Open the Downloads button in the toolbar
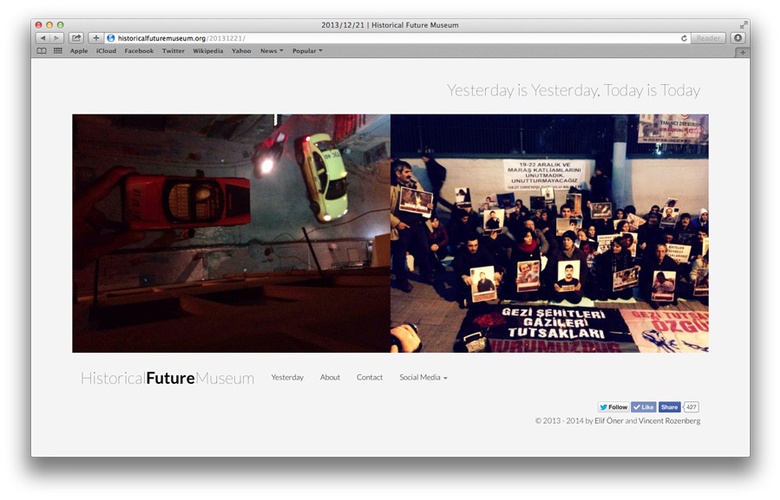The image size is (780, 500). (738, 38)
